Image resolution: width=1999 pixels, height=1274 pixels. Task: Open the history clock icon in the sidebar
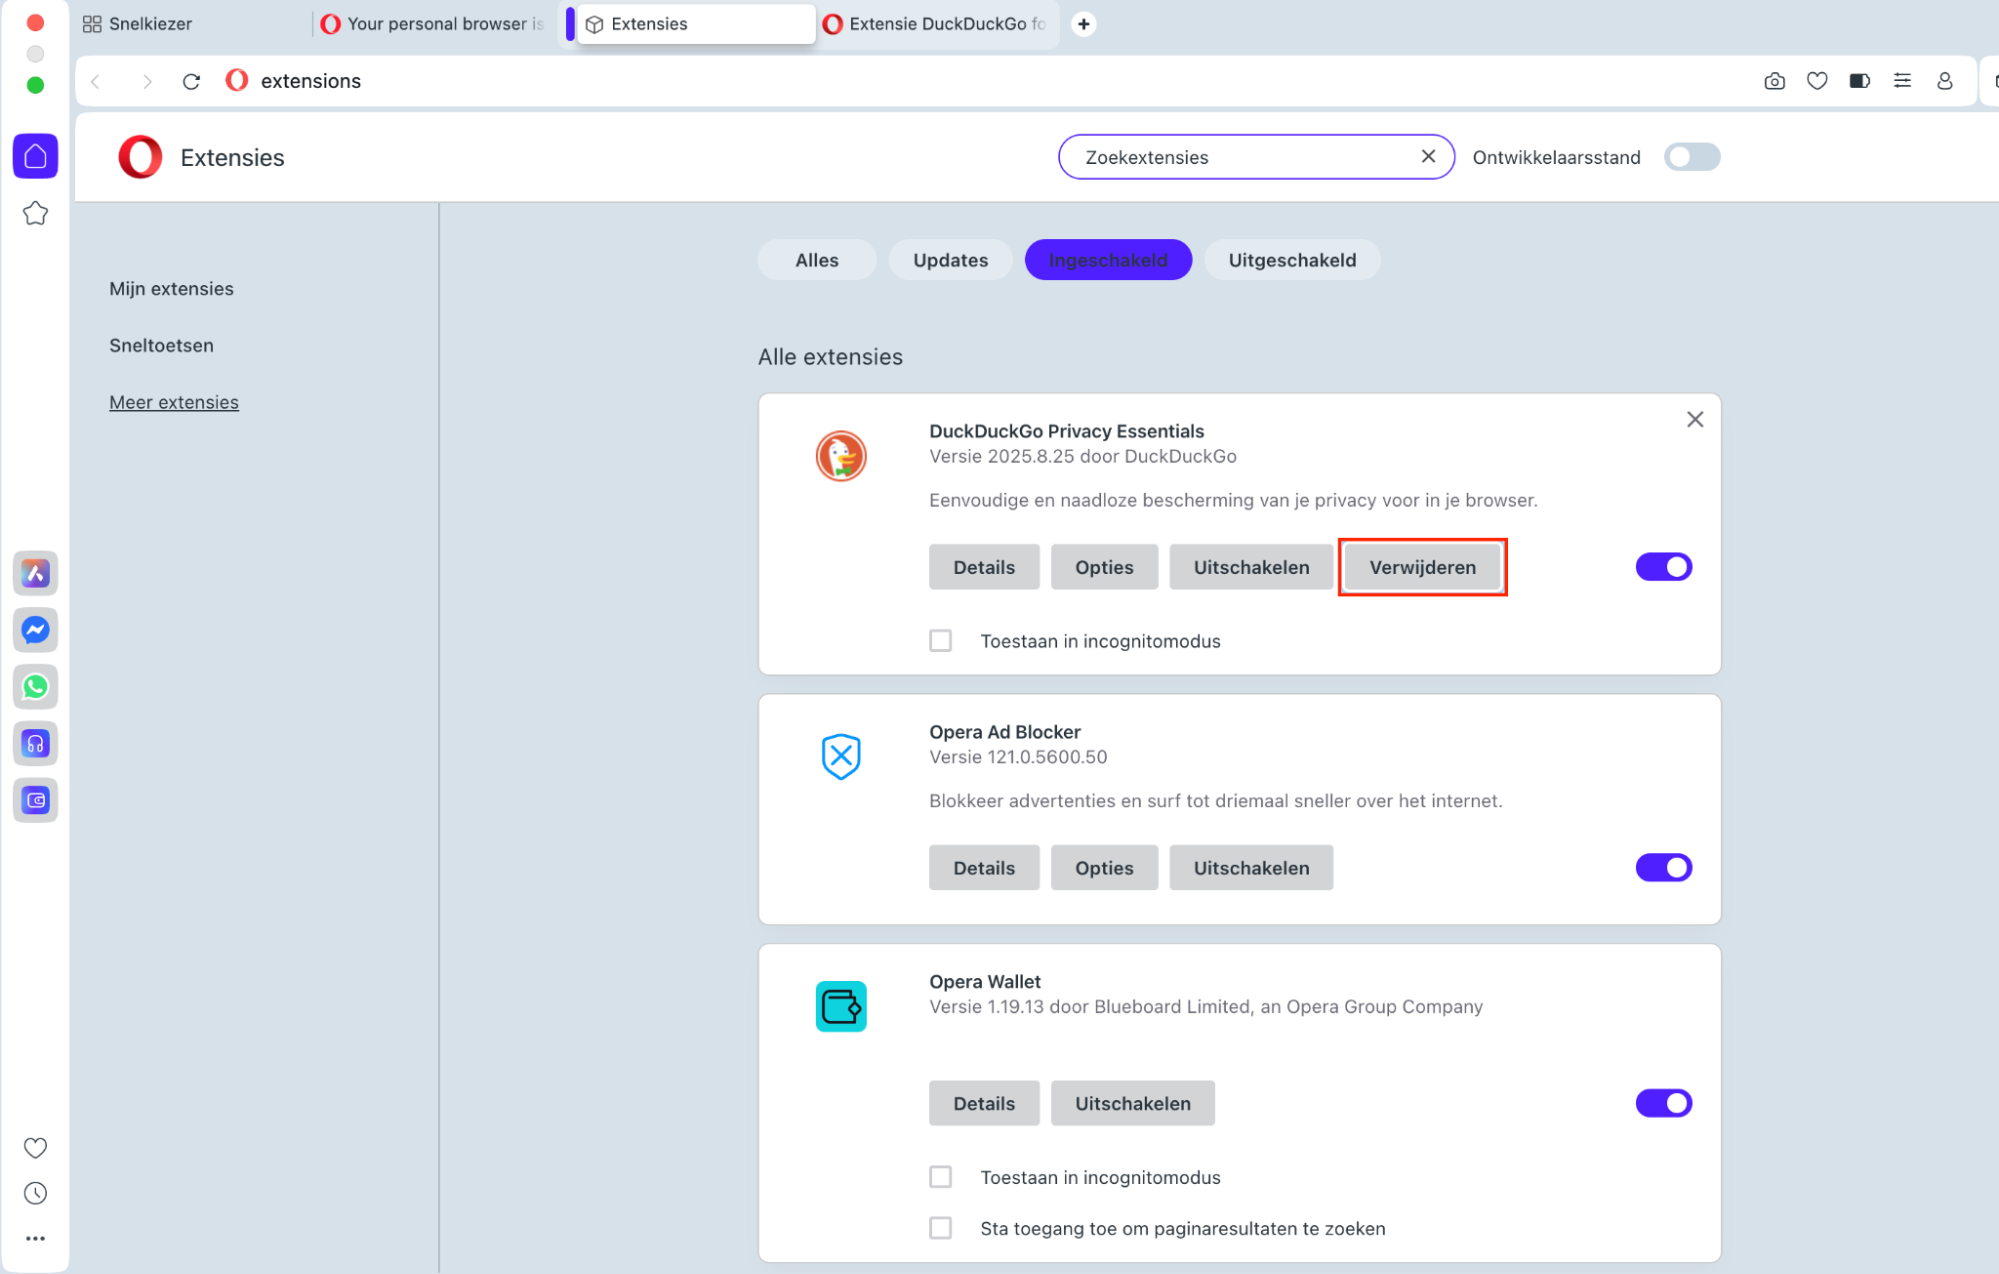(x=35, y=1193)
